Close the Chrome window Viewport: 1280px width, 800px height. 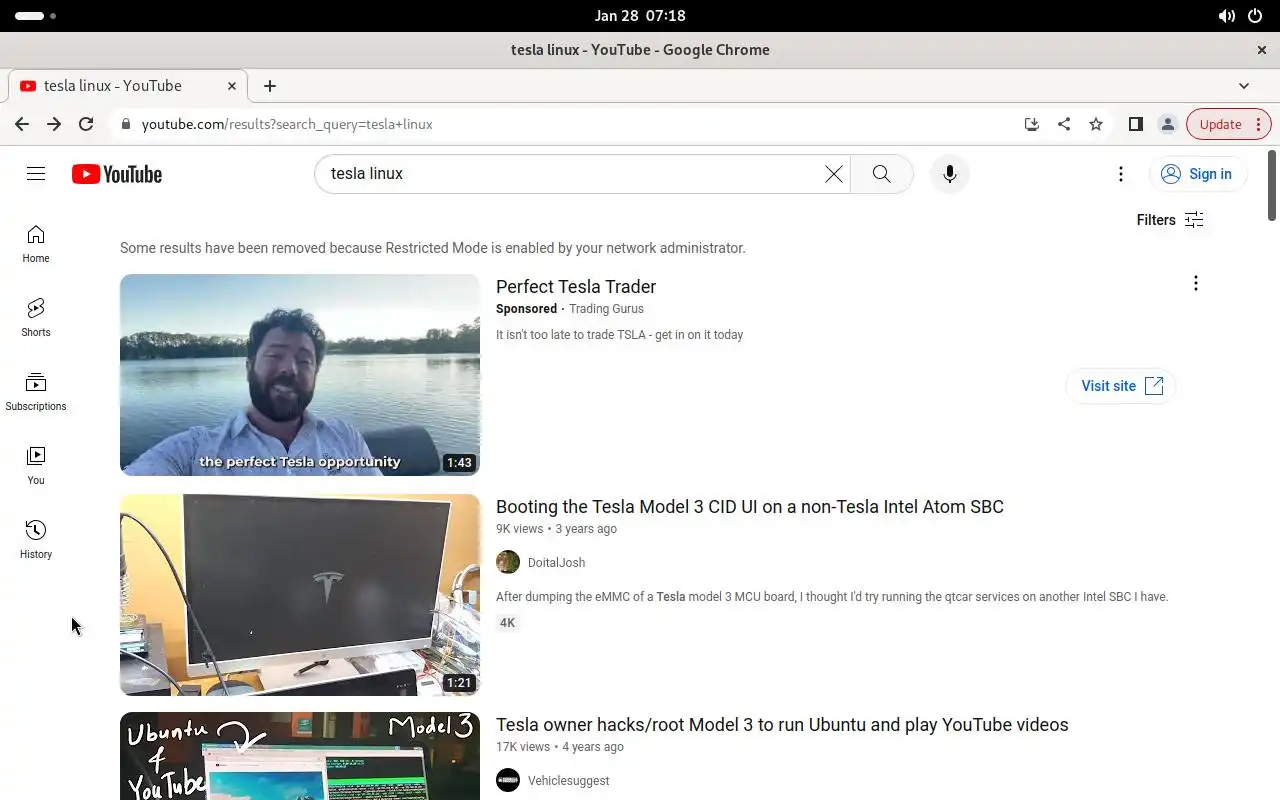point(1262,50)
